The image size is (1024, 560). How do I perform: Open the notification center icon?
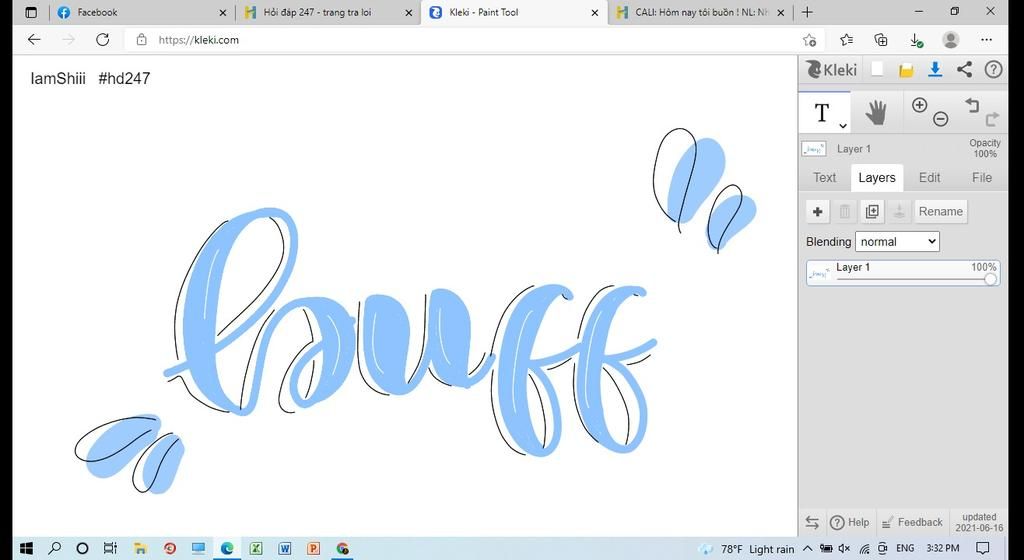tap(983, 548)
